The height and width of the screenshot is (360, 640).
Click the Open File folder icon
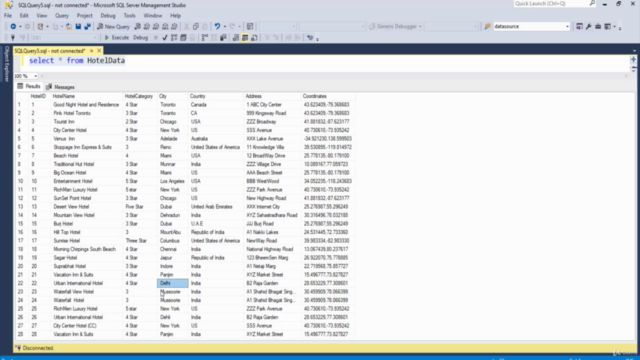[69, 27]
